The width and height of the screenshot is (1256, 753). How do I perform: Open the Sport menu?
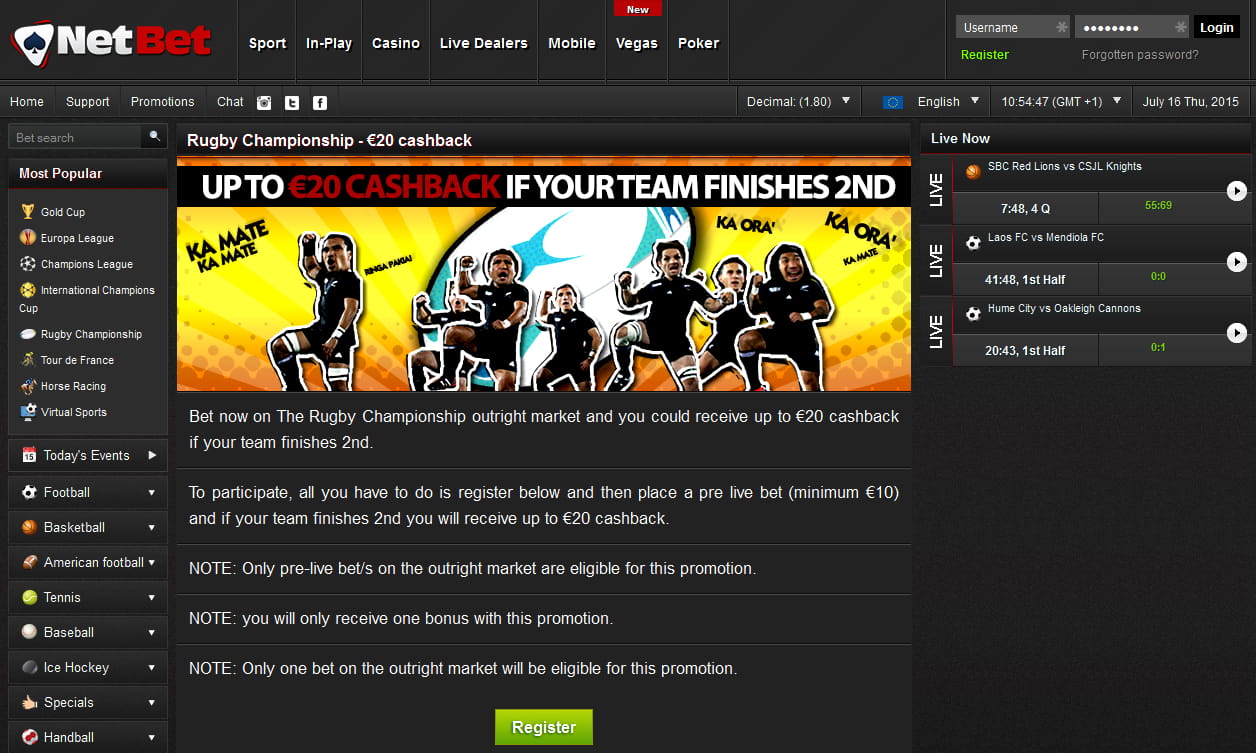point(267,43)
